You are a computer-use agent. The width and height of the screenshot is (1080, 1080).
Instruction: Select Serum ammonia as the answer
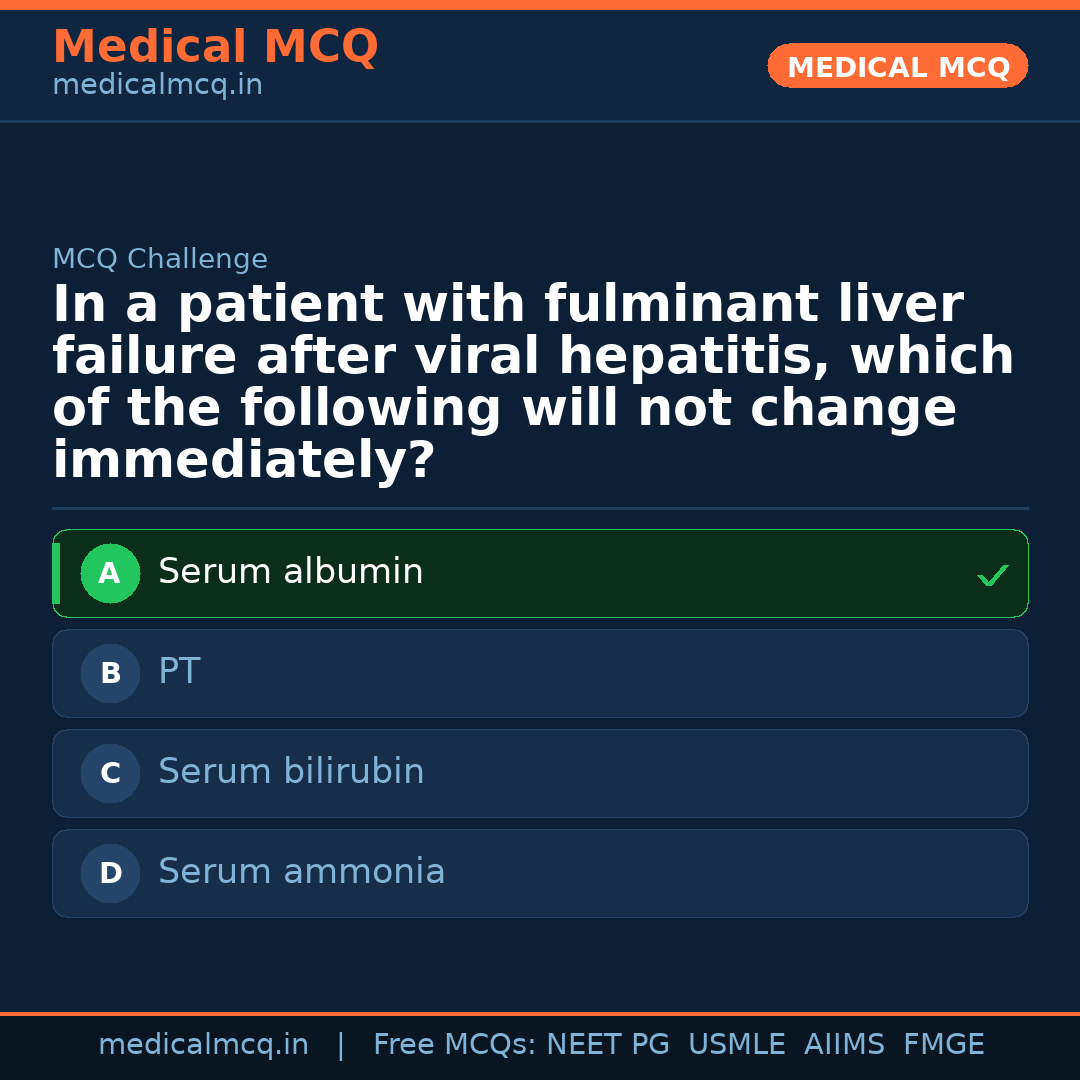[540, 873]
